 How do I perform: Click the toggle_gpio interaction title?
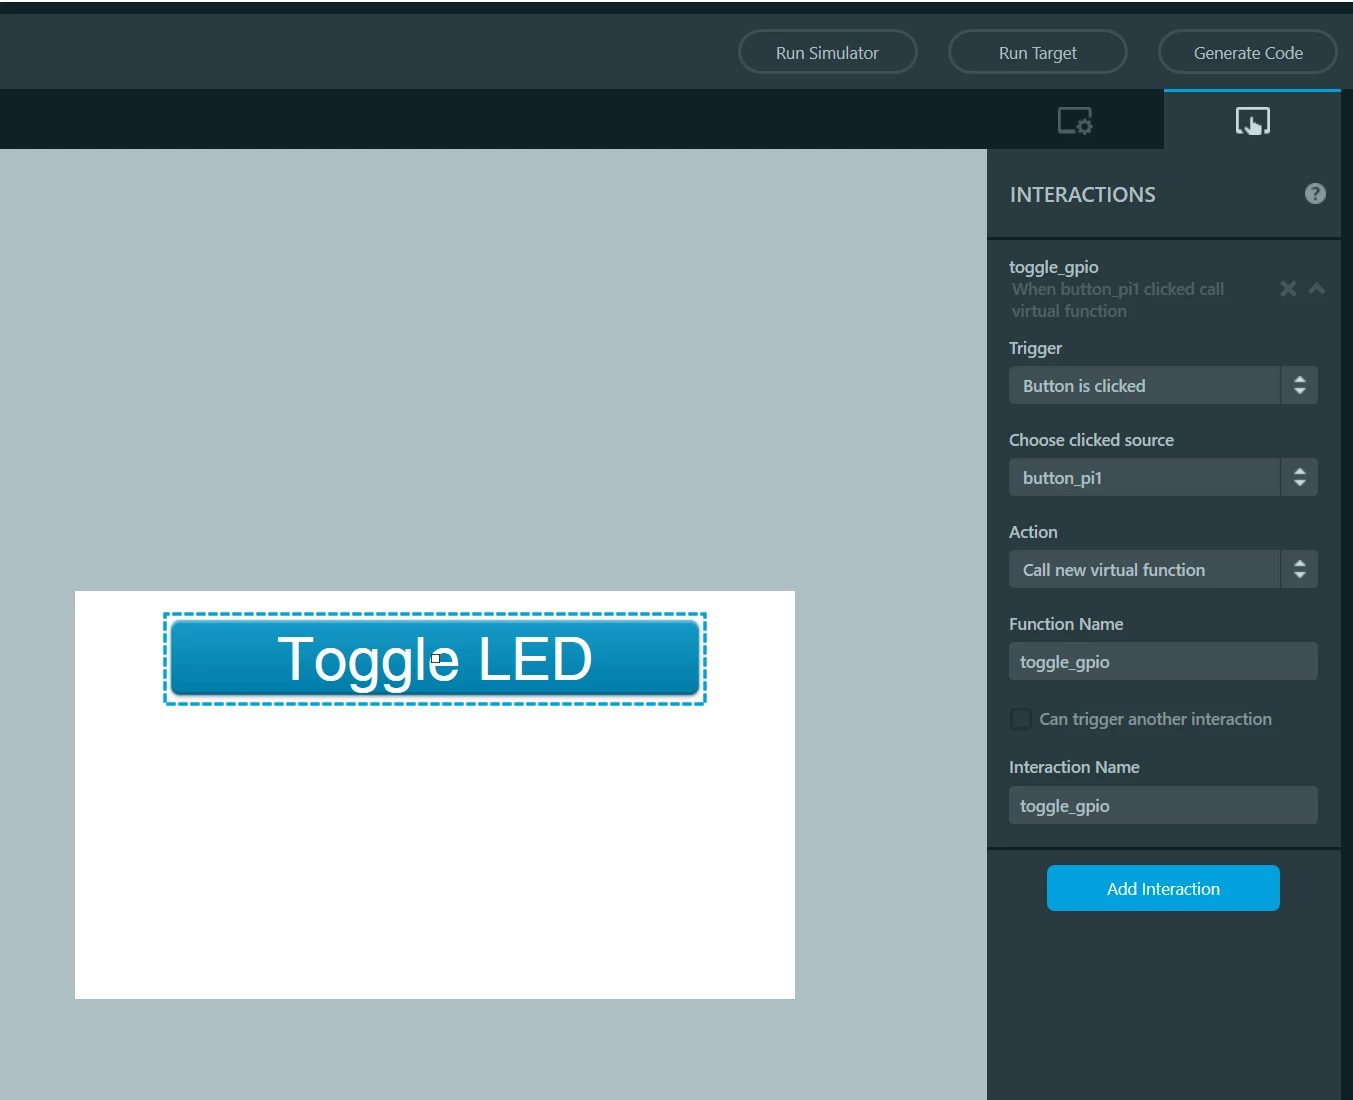click(x=1053, y=267)
